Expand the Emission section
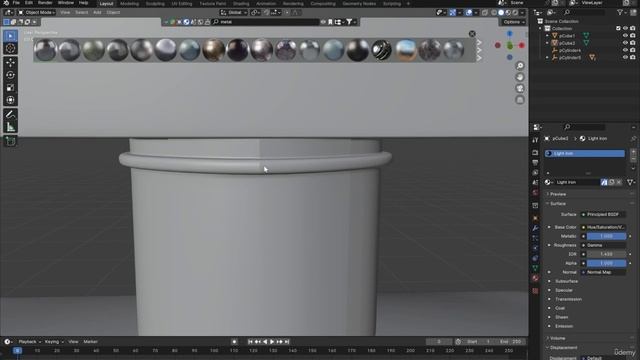Image resolution: width=640 pixels, height=360 pixels. click(564, 326)
